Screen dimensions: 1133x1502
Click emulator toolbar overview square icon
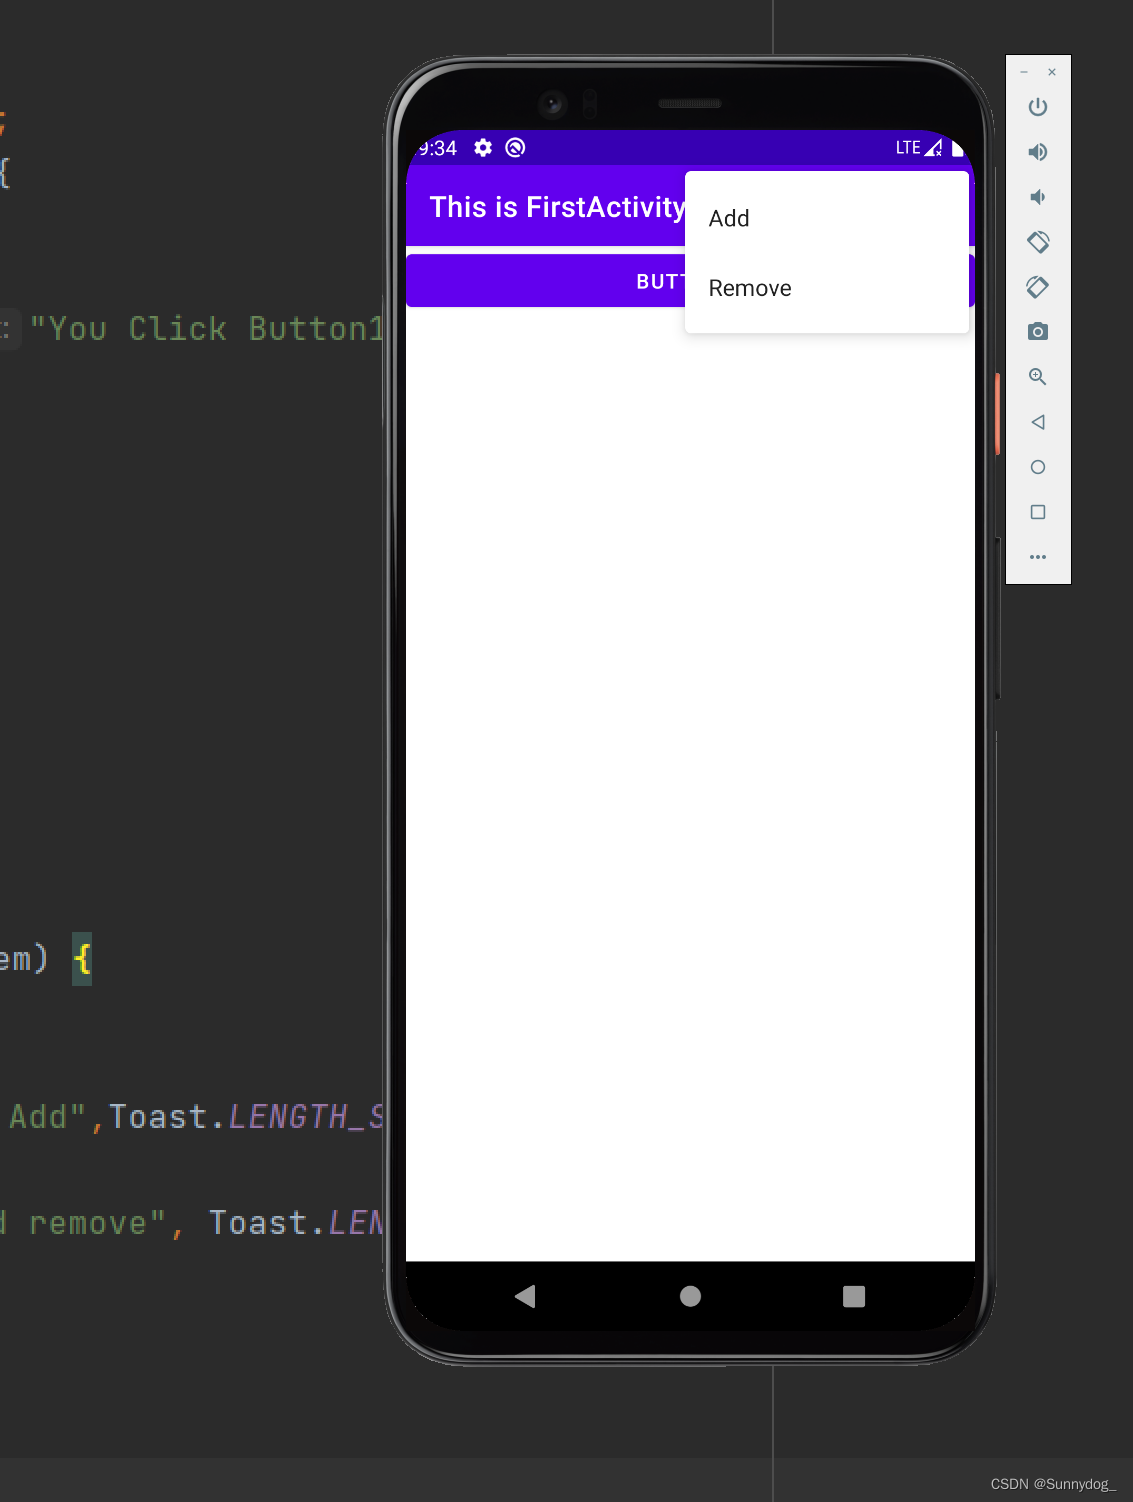1038,512
